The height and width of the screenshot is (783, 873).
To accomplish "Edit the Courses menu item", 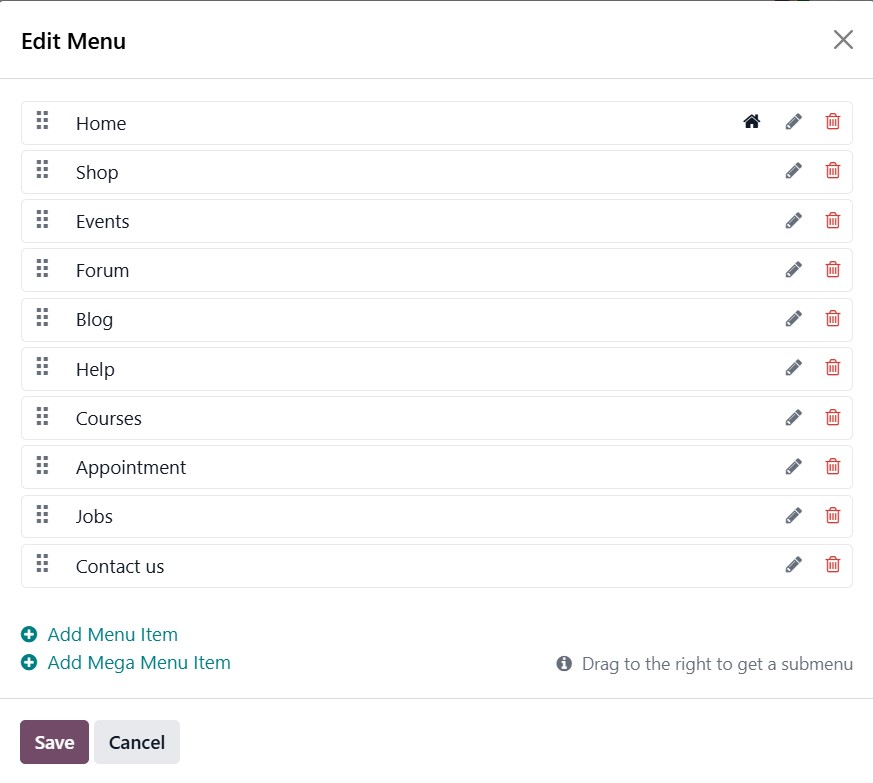I will click(794, 417).
